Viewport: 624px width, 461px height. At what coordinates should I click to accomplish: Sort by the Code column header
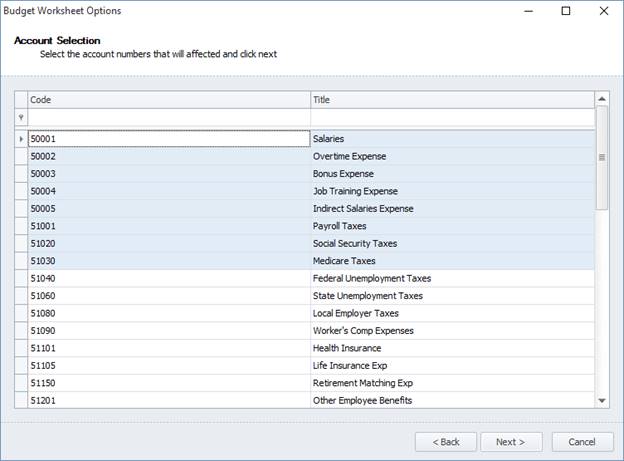click(x=168, y=100)
